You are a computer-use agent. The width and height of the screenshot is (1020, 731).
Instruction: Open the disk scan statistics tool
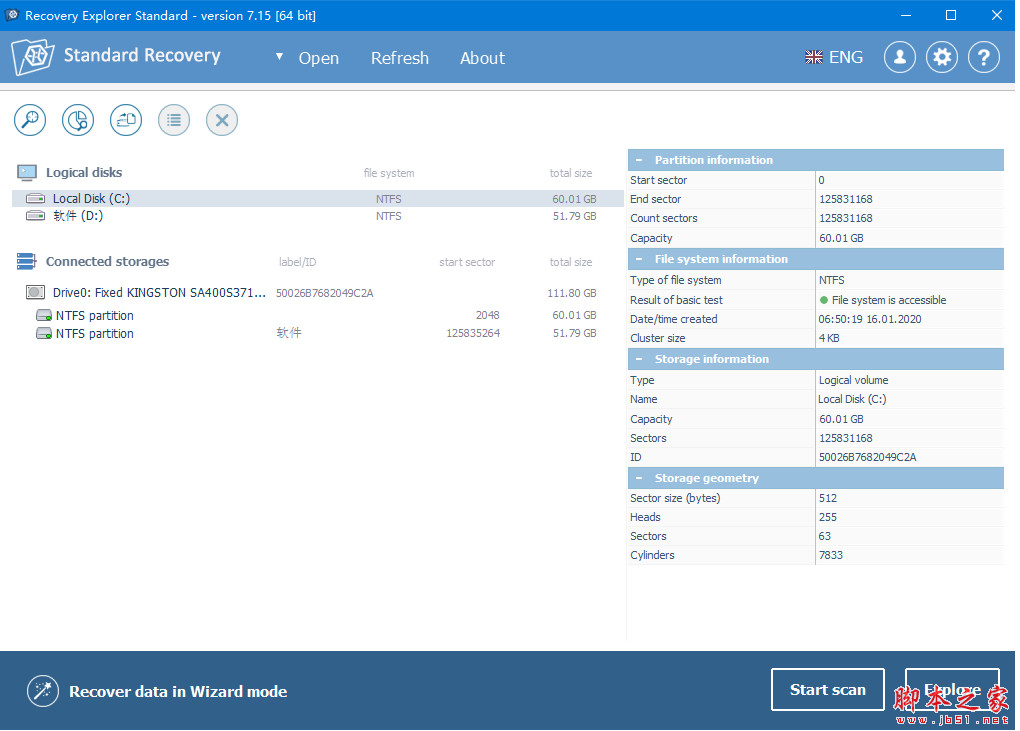tap(77, 119)
